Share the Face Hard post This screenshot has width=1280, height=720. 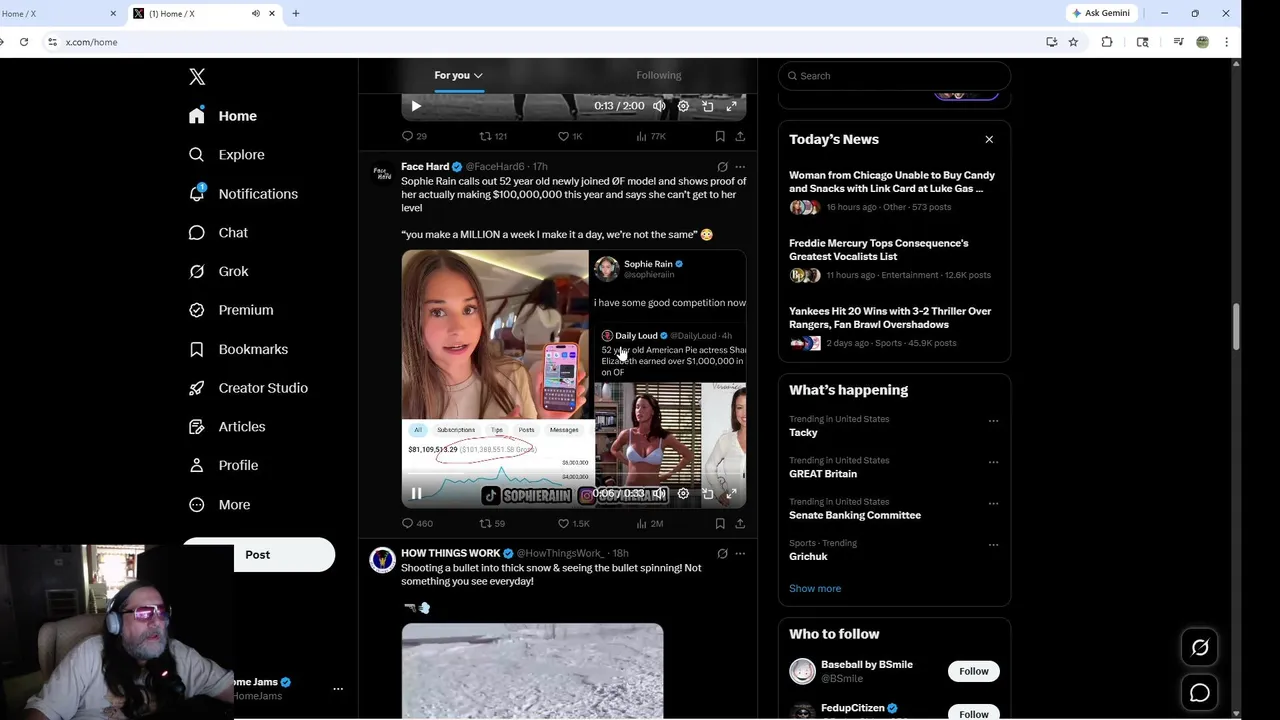[740, 523]
